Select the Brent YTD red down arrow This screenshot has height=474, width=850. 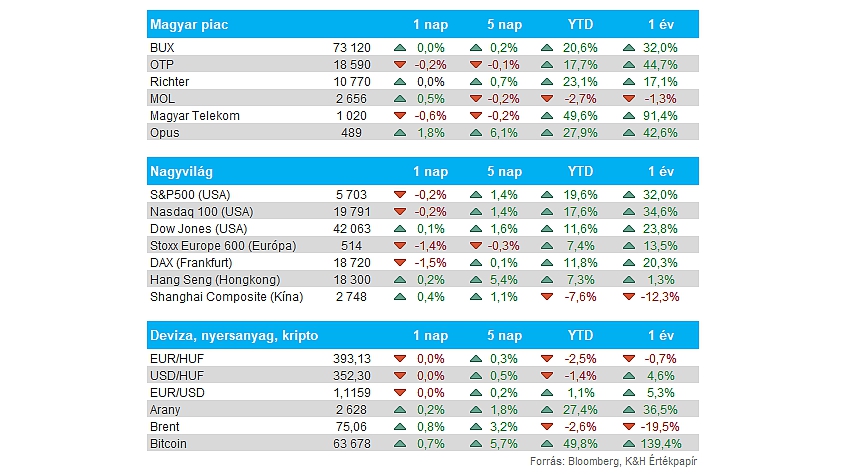[x=547, y=426]
